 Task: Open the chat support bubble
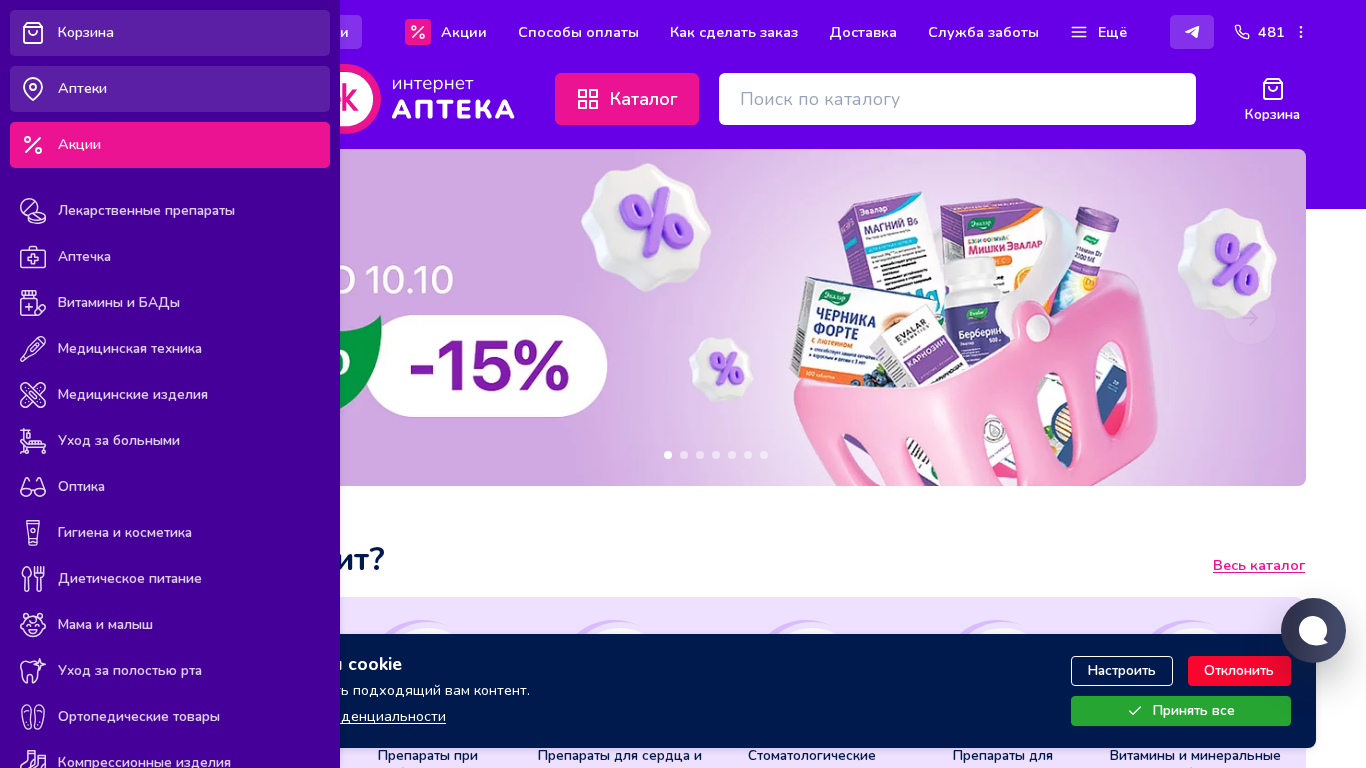pos(1313,630)
